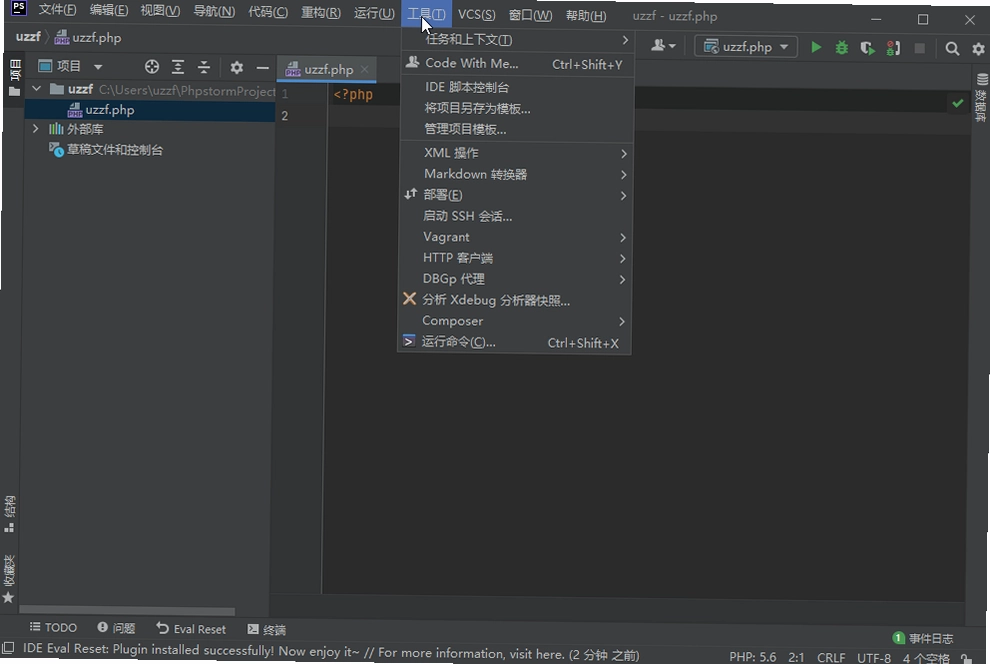This screenshot has height=664, width=990.
Task: Click the disabled Stop button
Action: point(919,48)
